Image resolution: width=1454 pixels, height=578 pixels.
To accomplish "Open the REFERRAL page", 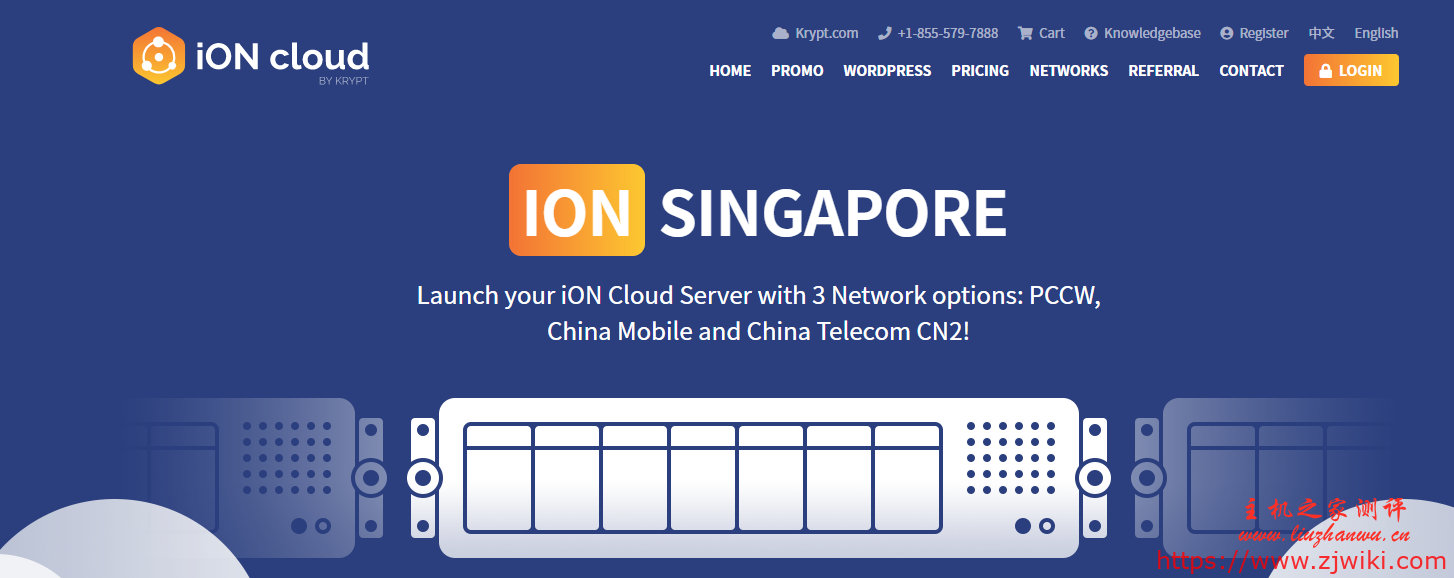I will [x=1163, y=71].
